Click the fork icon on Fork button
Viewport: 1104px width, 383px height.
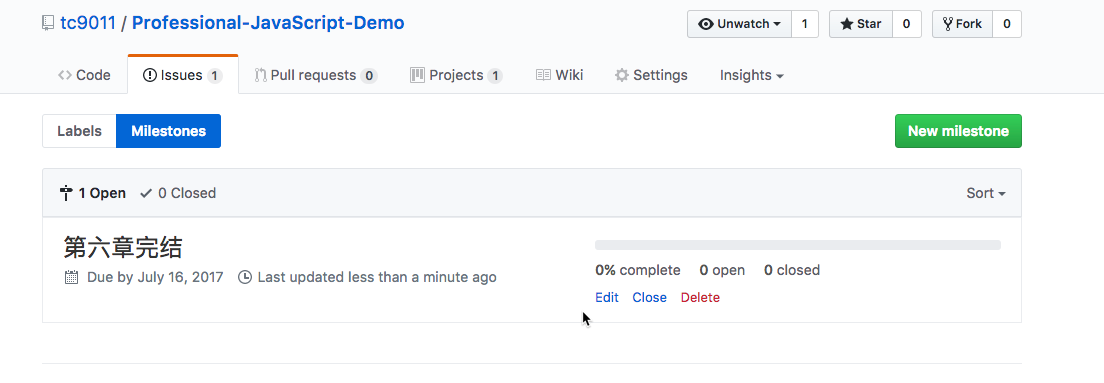pyautogui.click(x=948, y=24)
